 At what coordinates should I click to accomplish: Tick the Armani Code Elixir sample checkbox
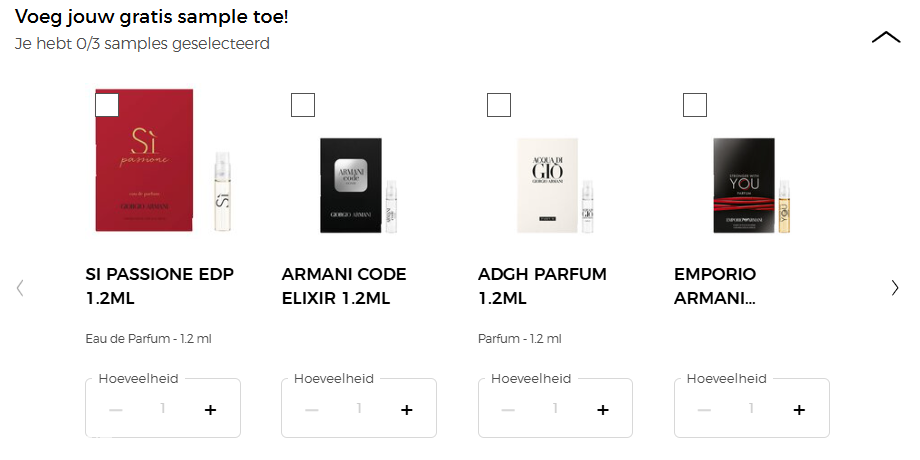tap(302, 105)
